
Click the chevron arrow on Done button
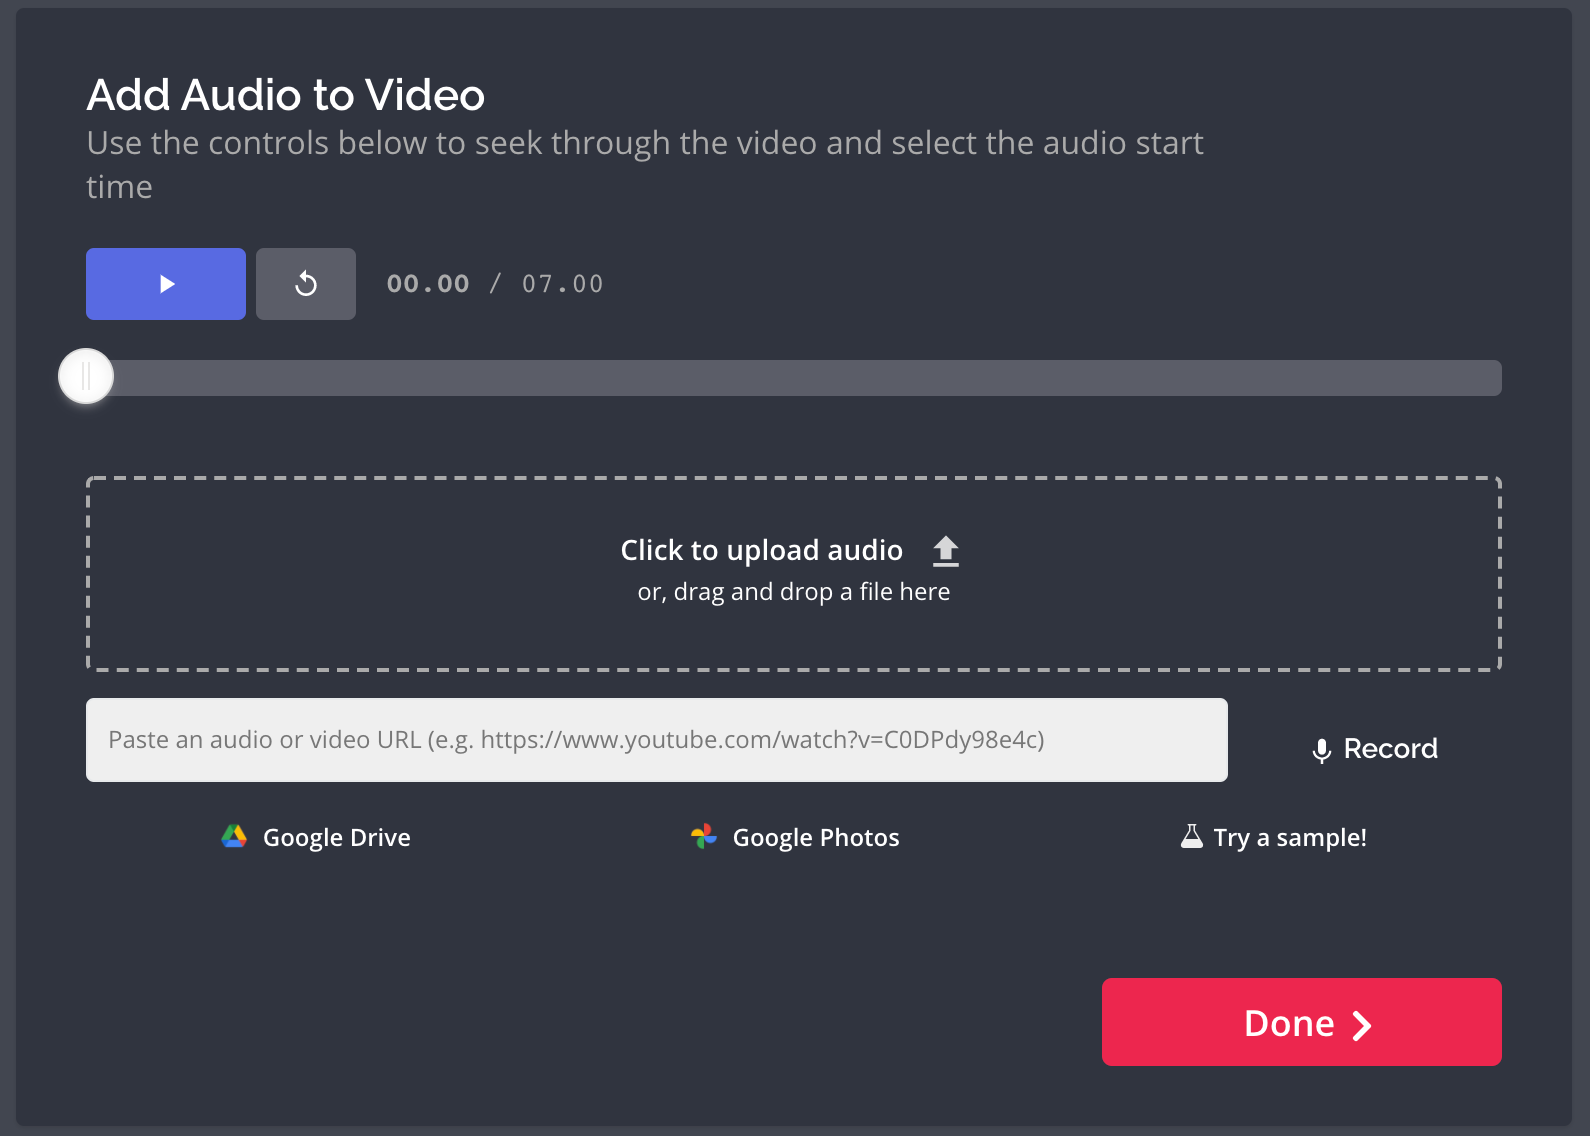[1361, 1025]
